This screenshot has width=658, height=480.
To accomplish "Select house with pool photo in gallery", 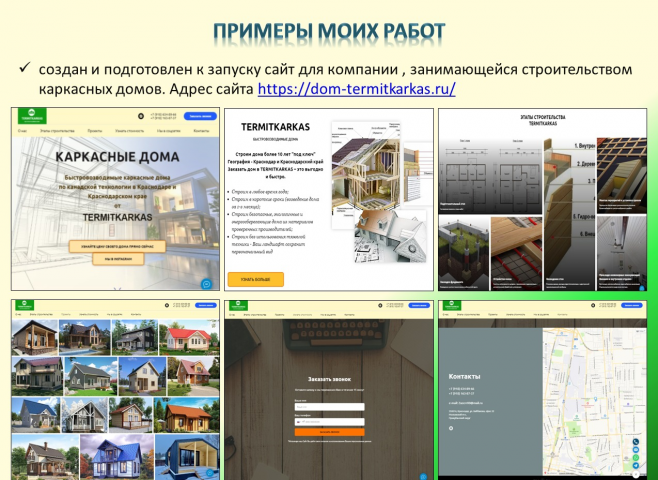I will (84, 337).
